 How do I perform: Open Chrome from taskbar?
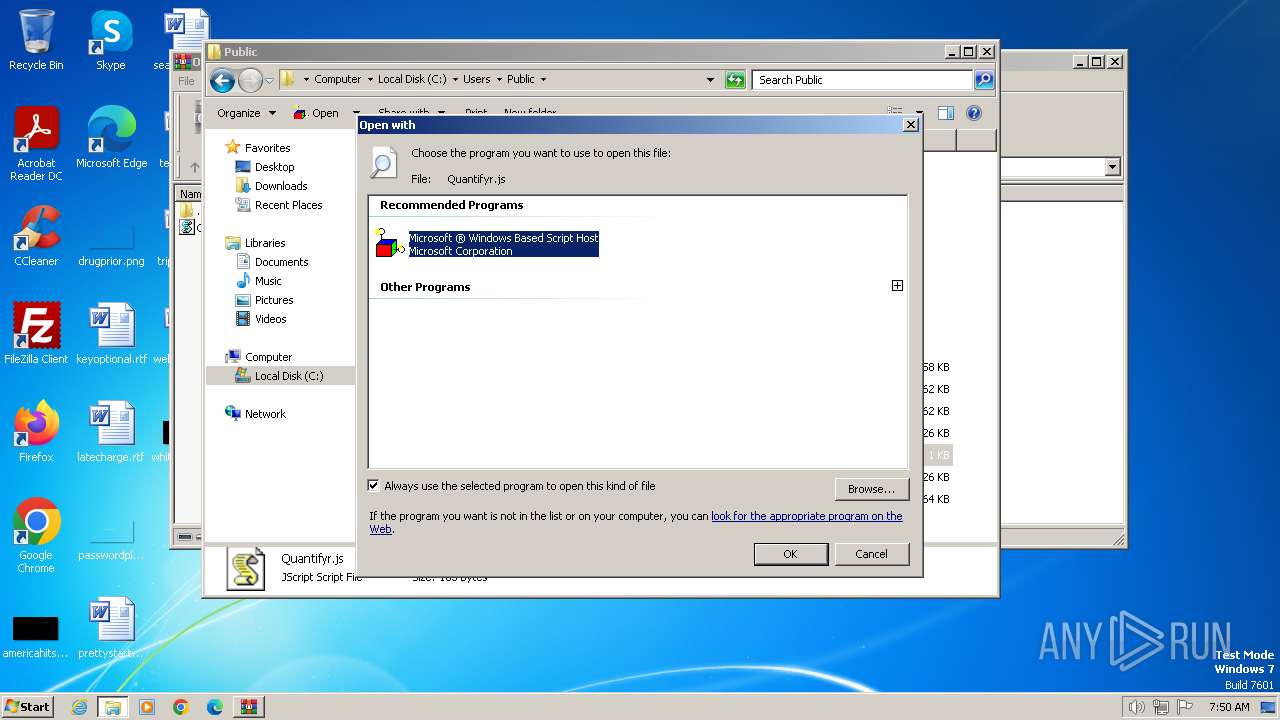pyautogui.click(x=180, y=707)
